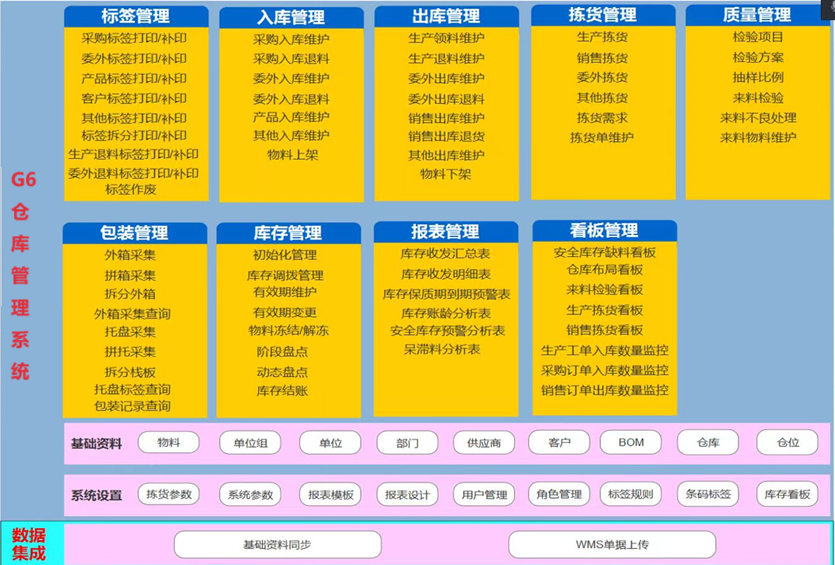Open the 出库管理 module header
835x565 pixels.
pyautogui.click(x=446, y=17)
